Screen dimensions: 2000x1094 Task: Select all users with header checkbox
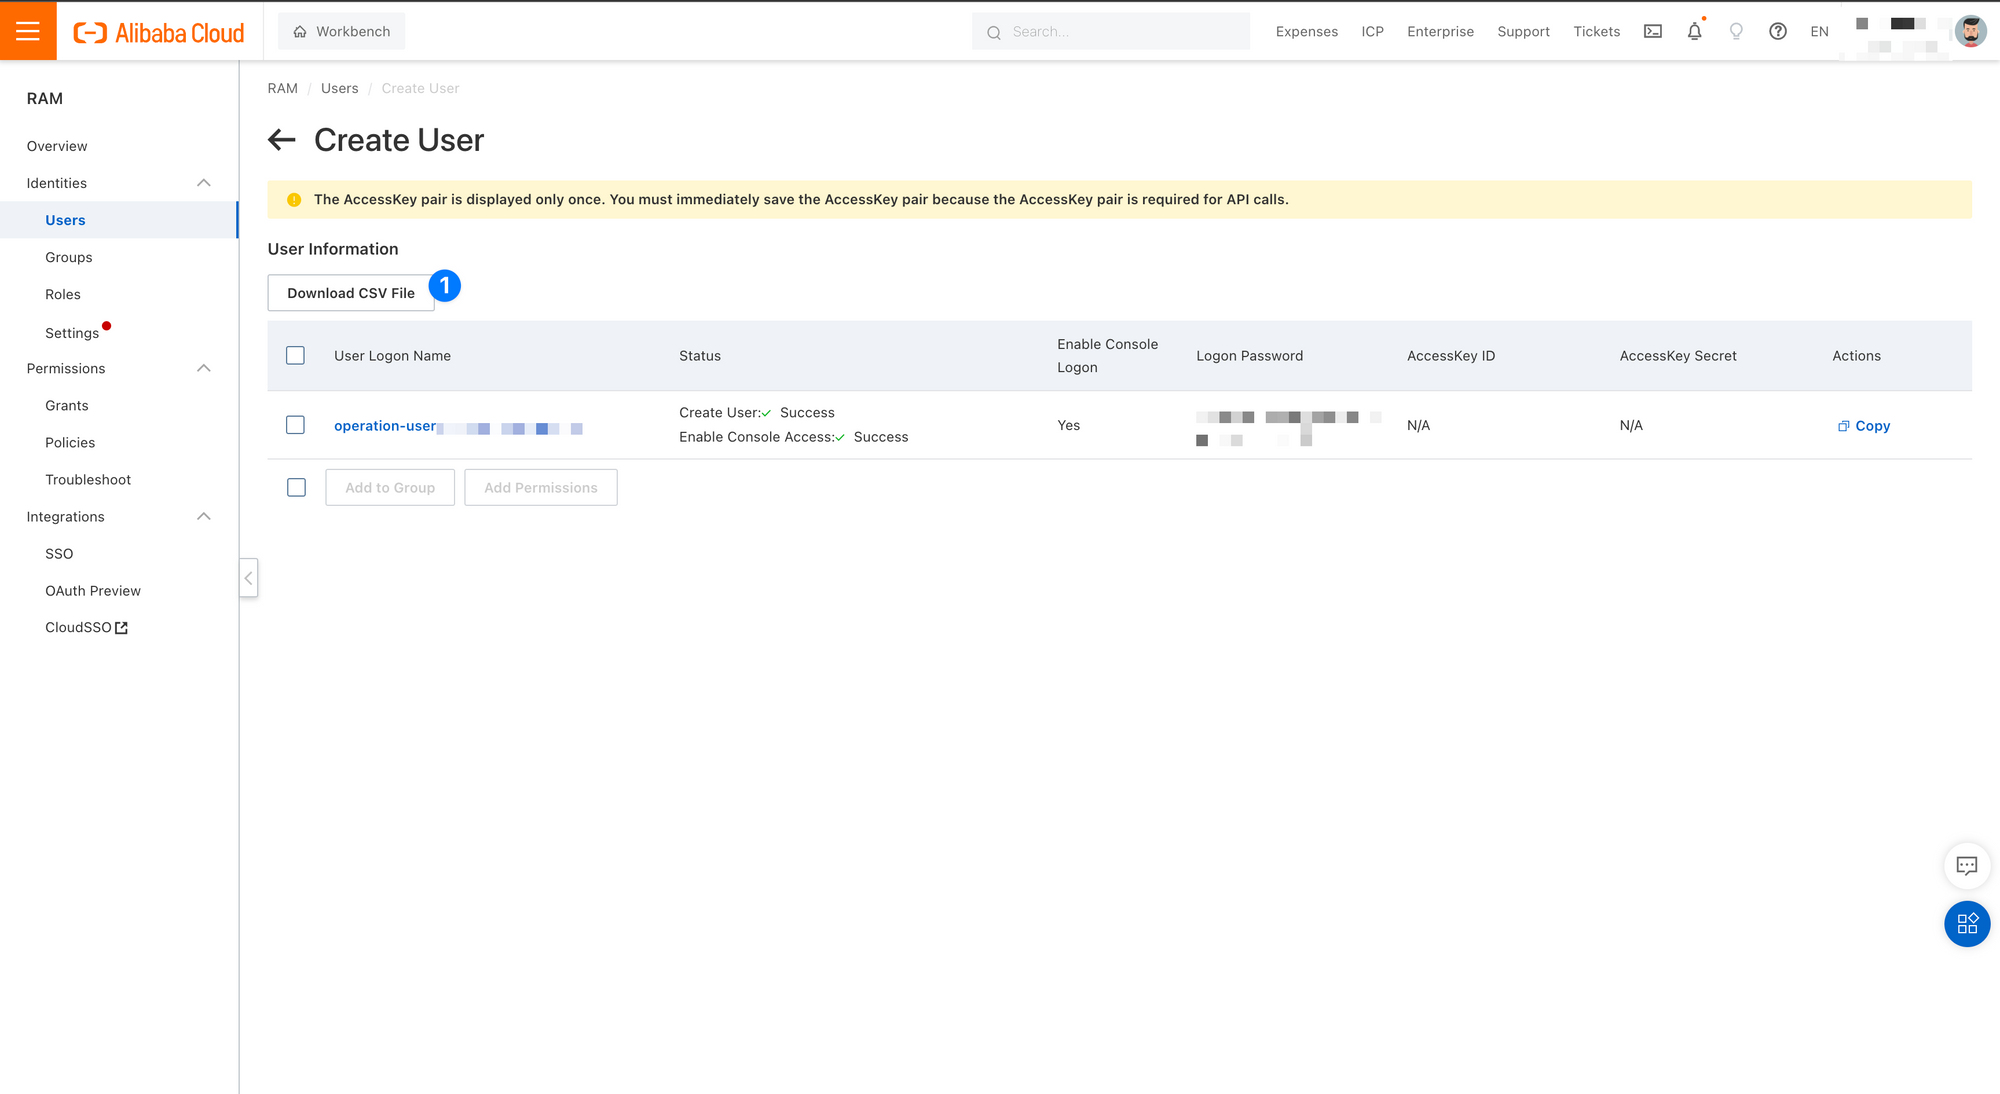tap(295, 356)
